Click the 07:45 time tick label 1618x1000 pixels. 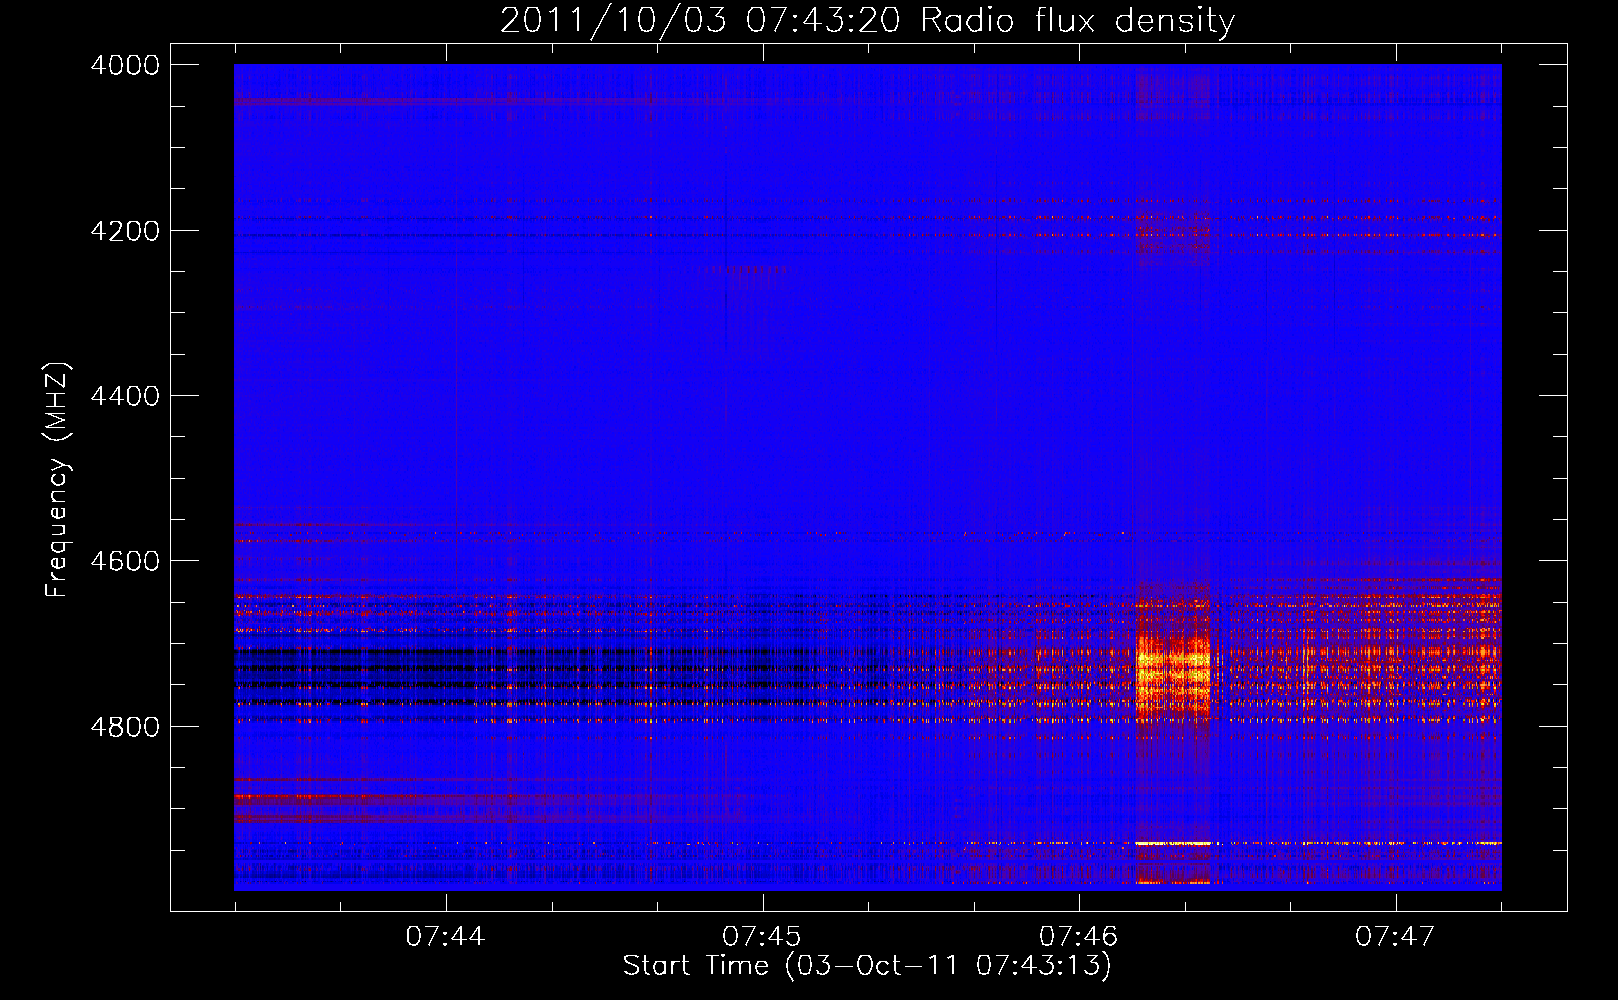(762, 937)
